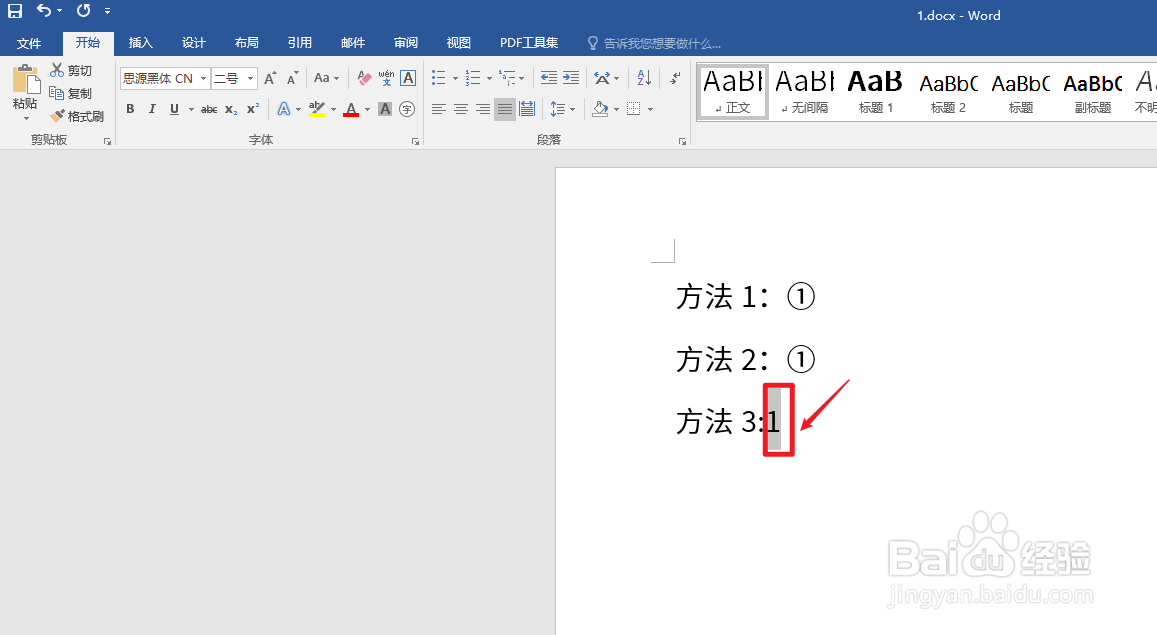This screenshot has width=1157, height=635.
Task: Clear all formatting with eraser icon
Action: pyautogui.click(x=364, y=78)
